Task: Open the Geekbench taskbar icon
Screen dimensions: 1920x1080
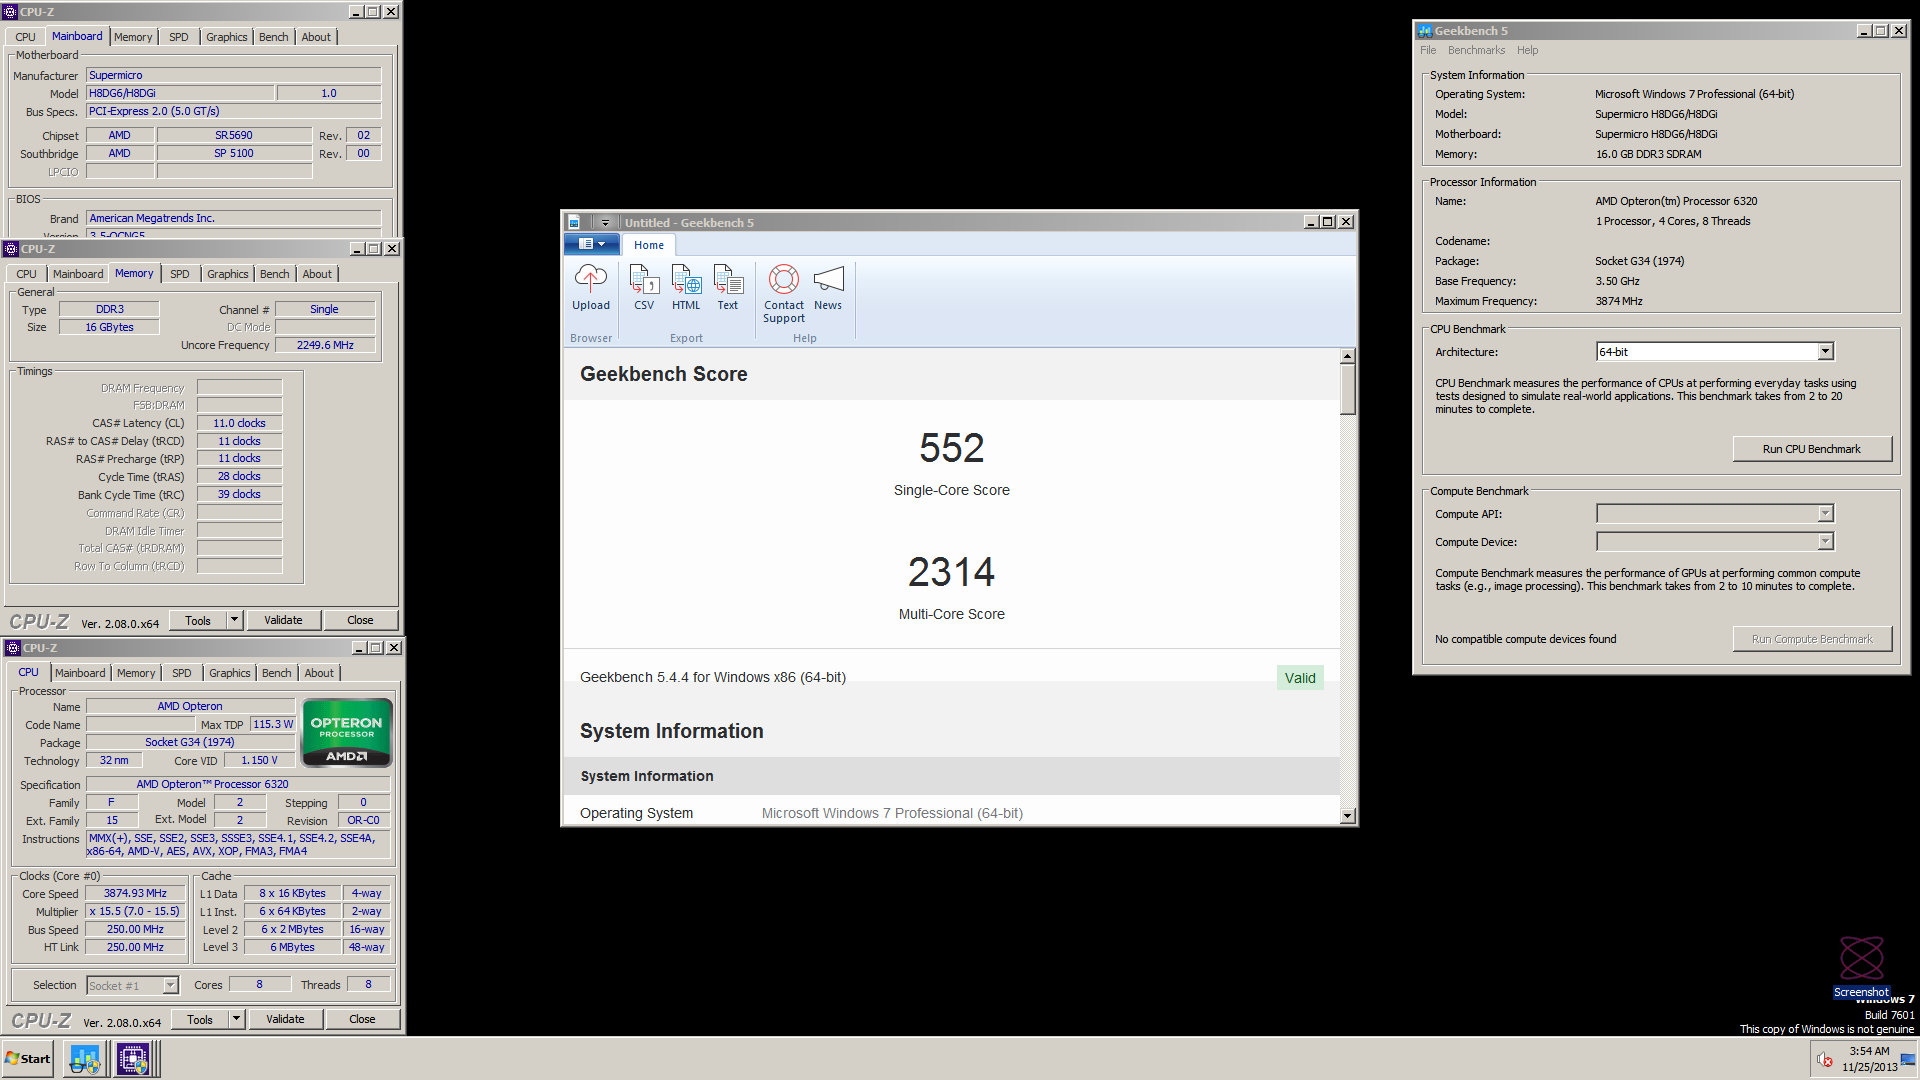Action: click(x=85, y=1059)
